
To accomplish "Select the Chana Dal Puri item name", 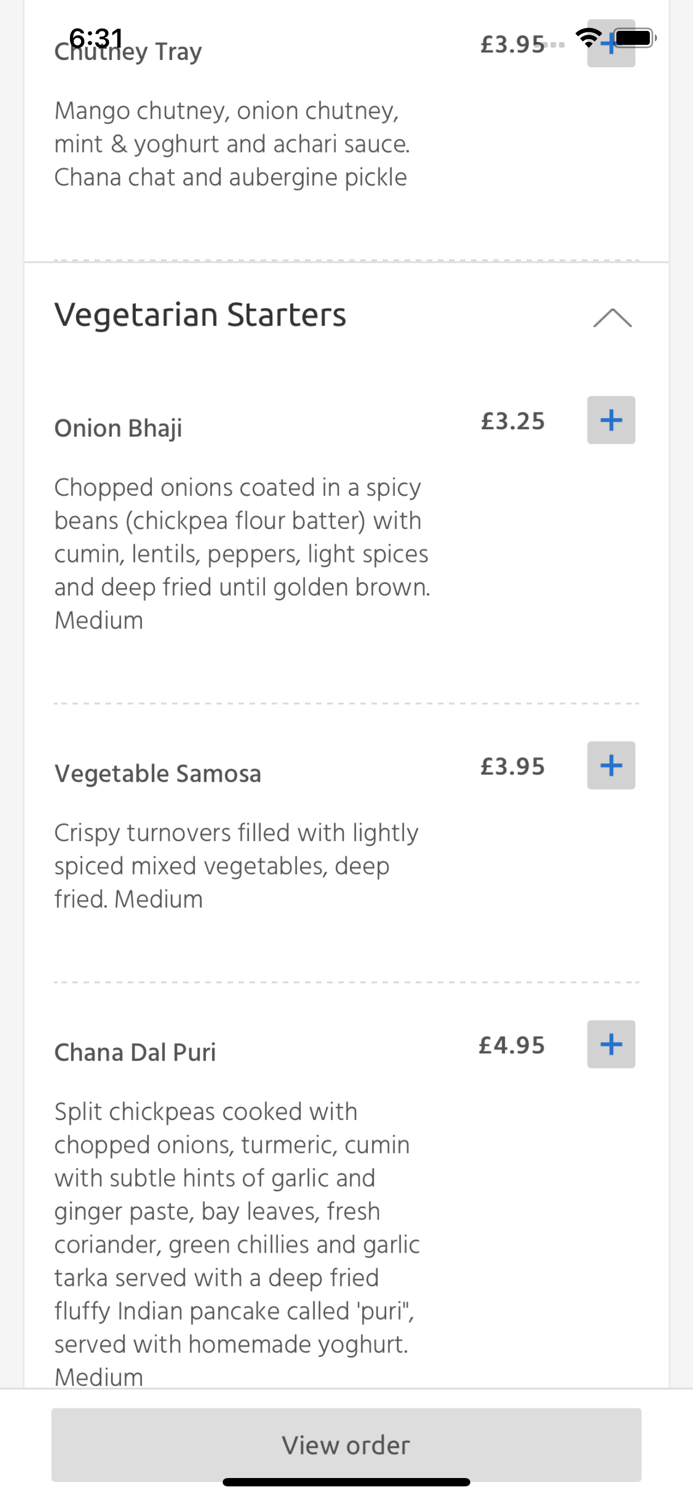I will click(135, 1052).
